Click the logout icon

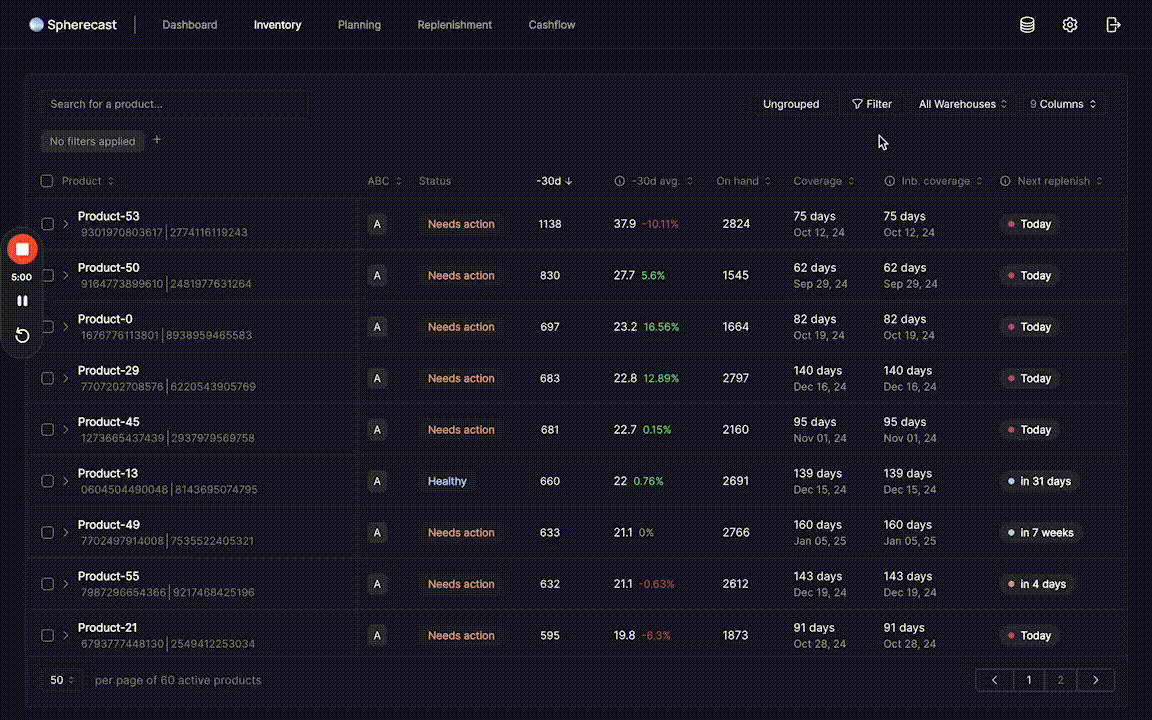point(1113,25)
